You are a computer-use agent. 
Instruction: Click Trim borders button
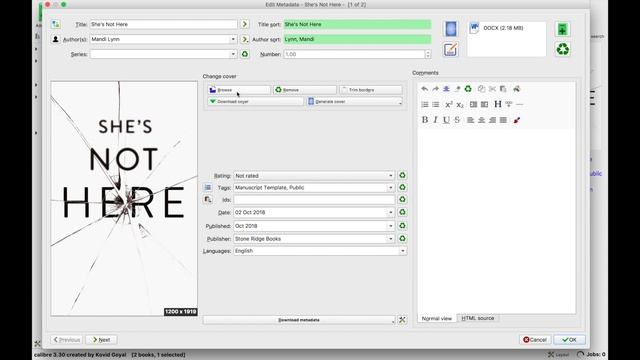pos(371,90)
